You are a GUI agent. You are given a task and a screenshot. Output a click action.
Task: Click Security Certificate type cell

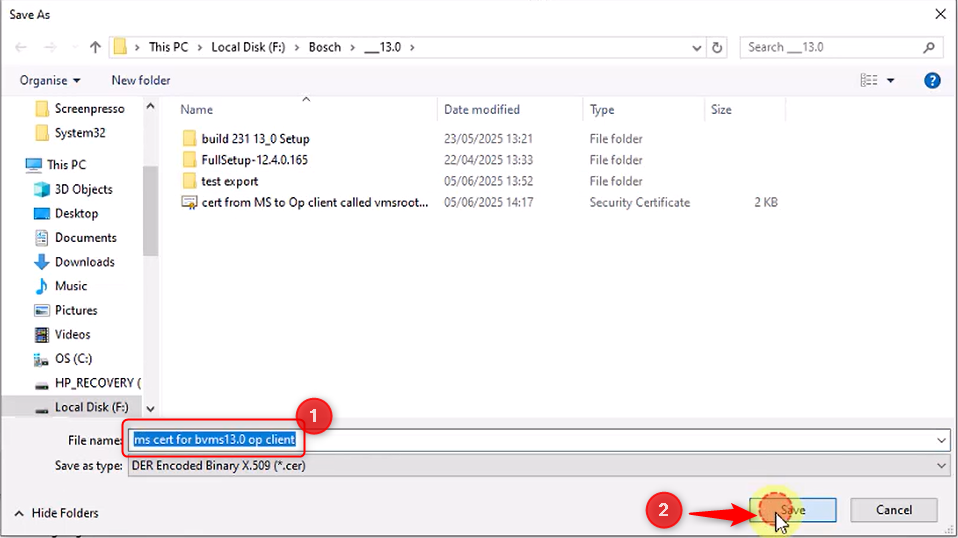coord(640,203)
